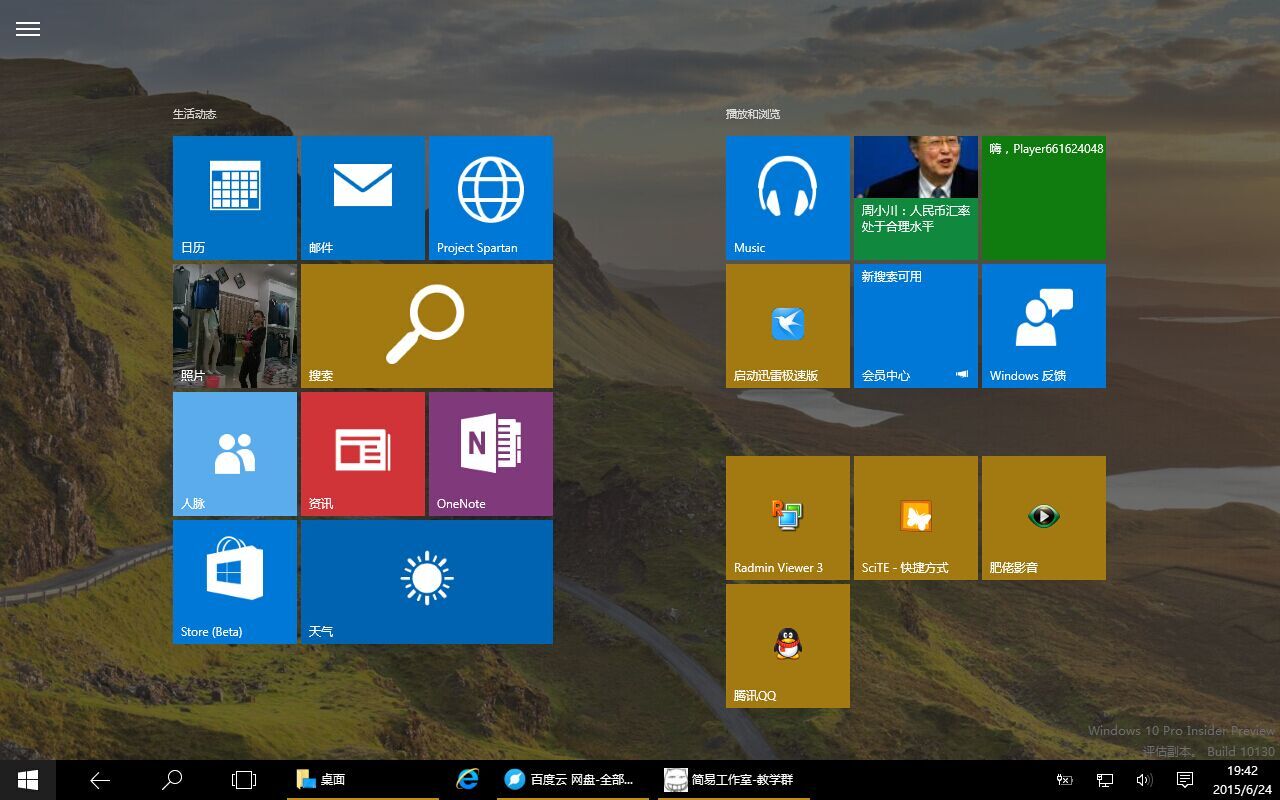Open the 邮件 mail tile
The height and width of the screenshot is (800, 1280).
click(x=363, y=198)
